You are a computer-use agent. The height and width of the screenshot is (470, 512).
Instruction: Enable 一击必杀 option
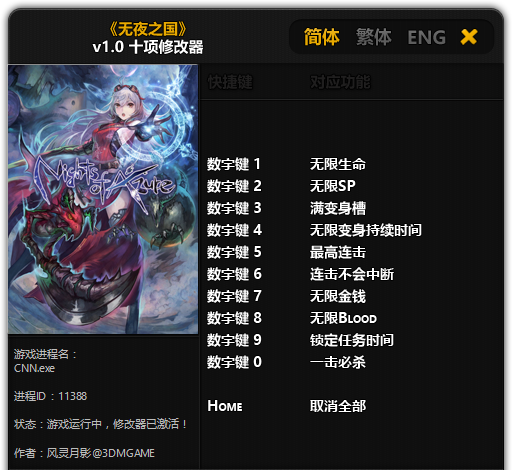tap(338, 362)
